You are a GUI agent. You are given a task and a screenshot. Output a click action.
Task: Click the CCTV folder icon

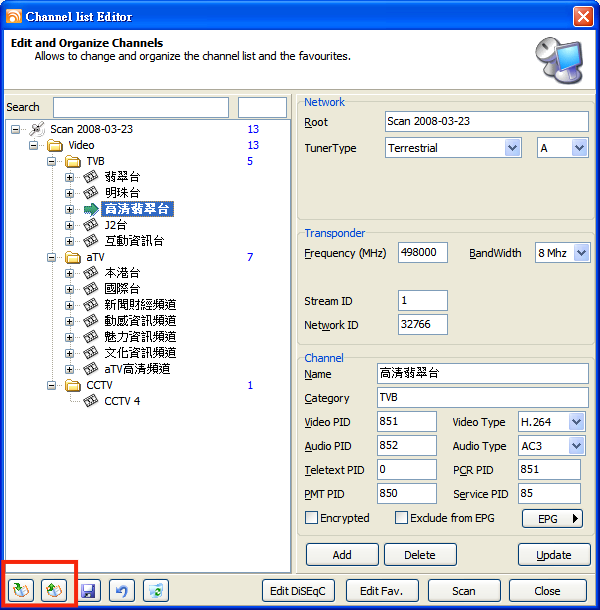click(x=73, y=386)
